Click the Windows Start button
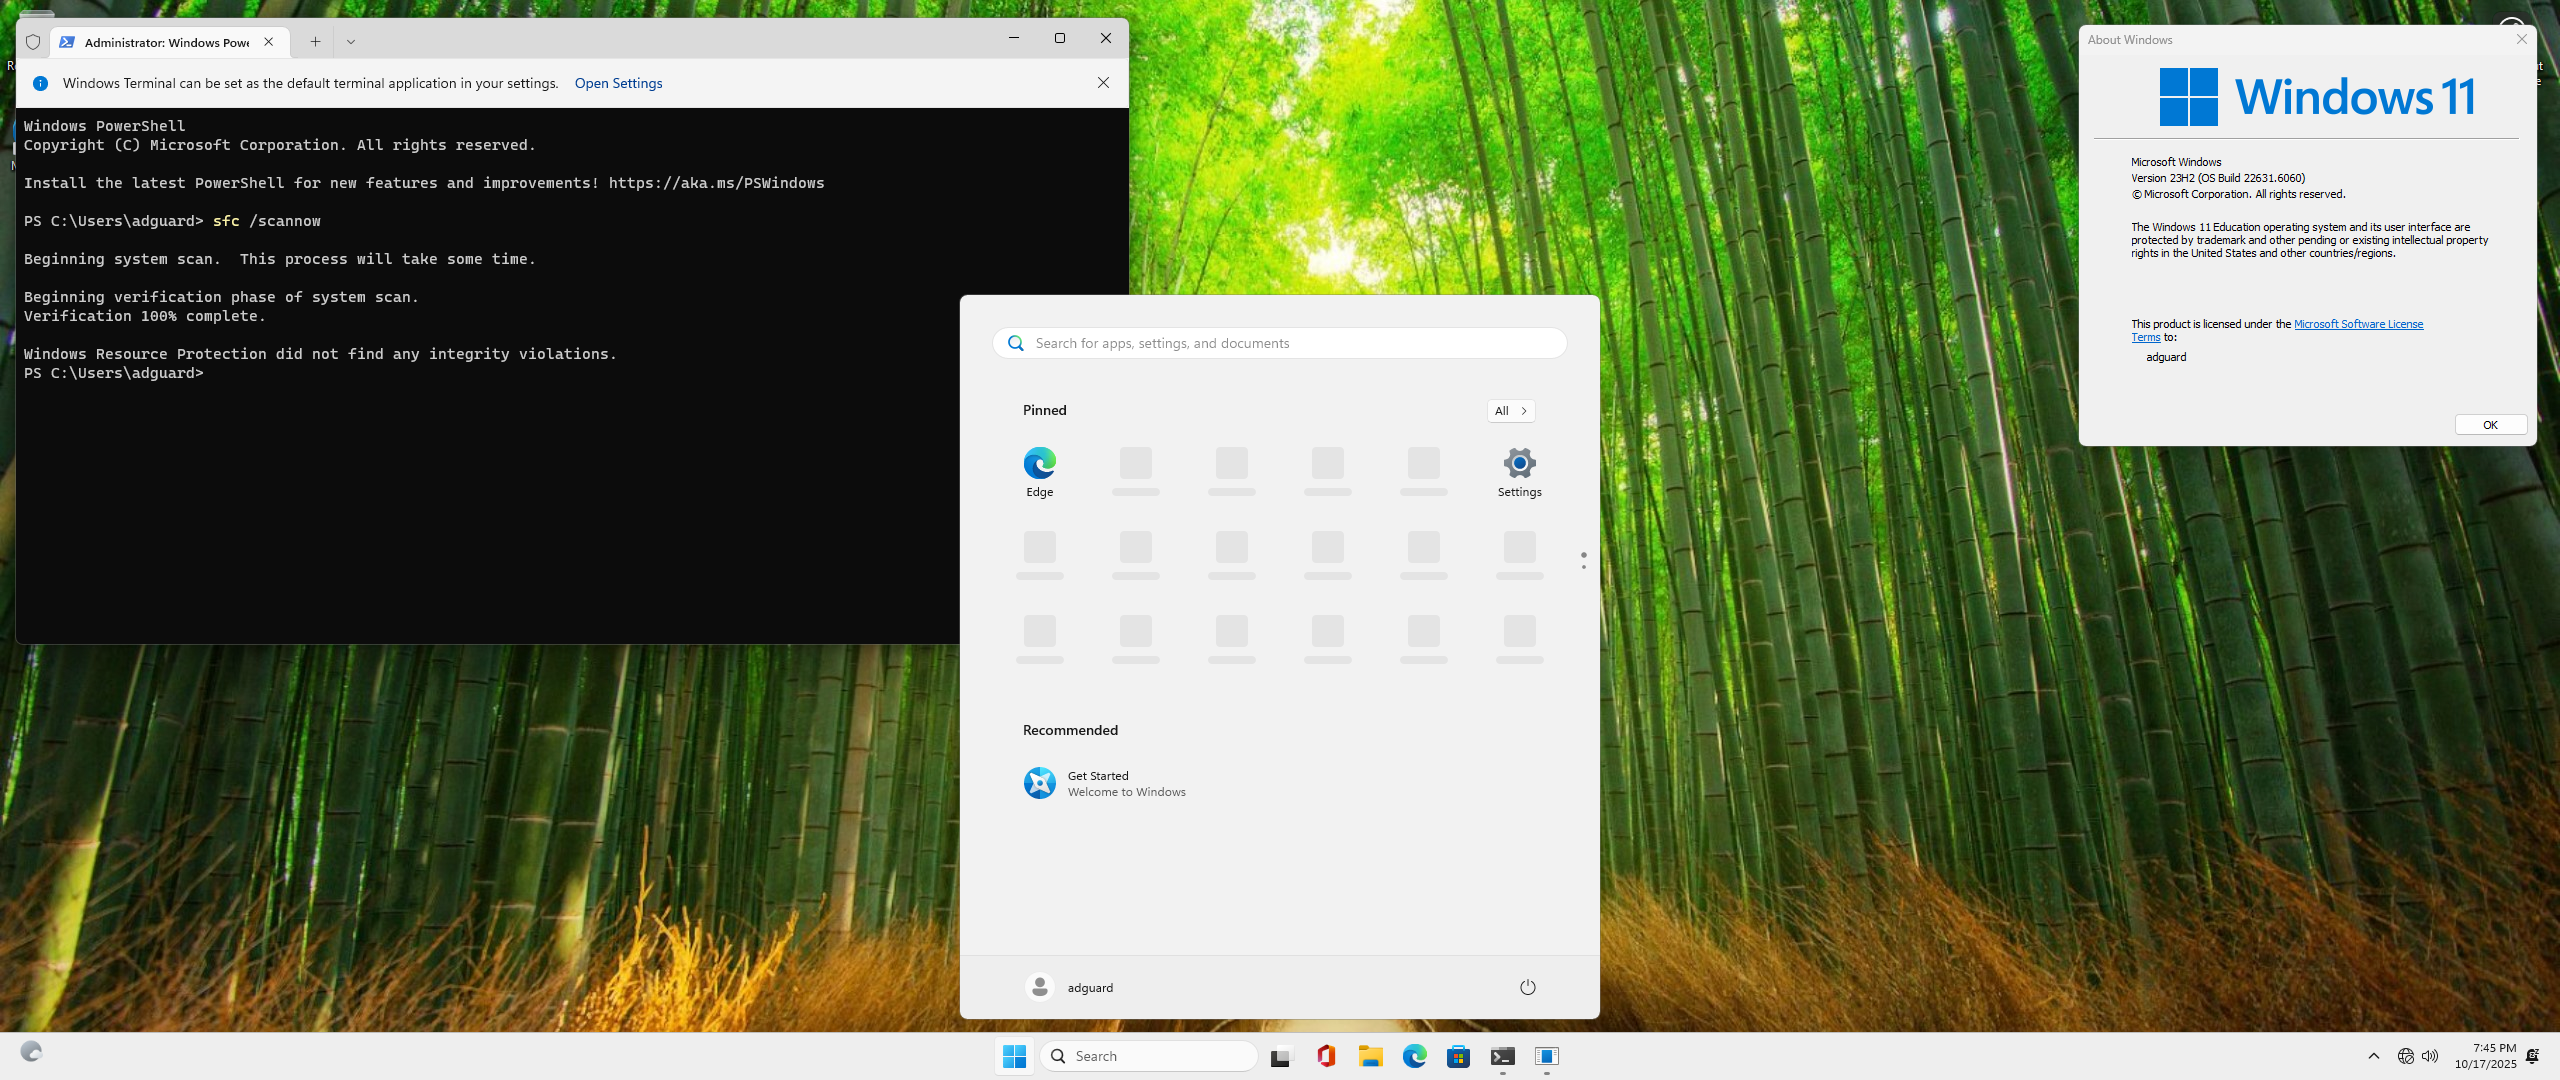The image size is (2560, 1080). (x=1014, y=1056)
